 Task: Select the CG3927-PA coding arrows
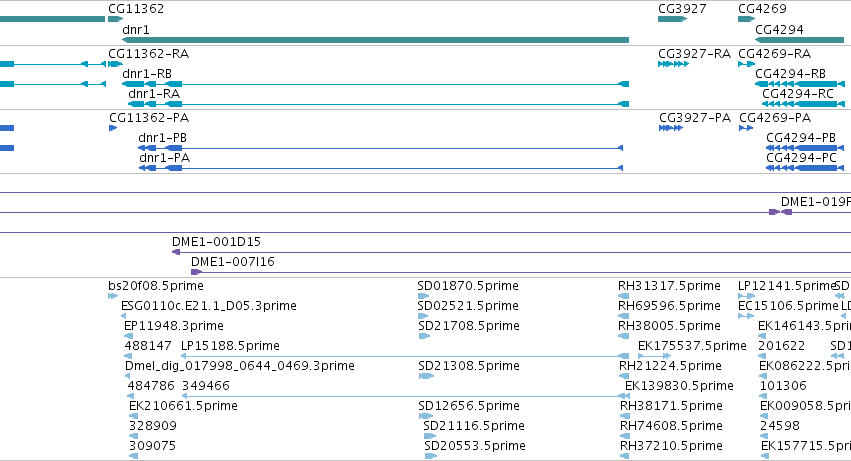coord(671,128)
